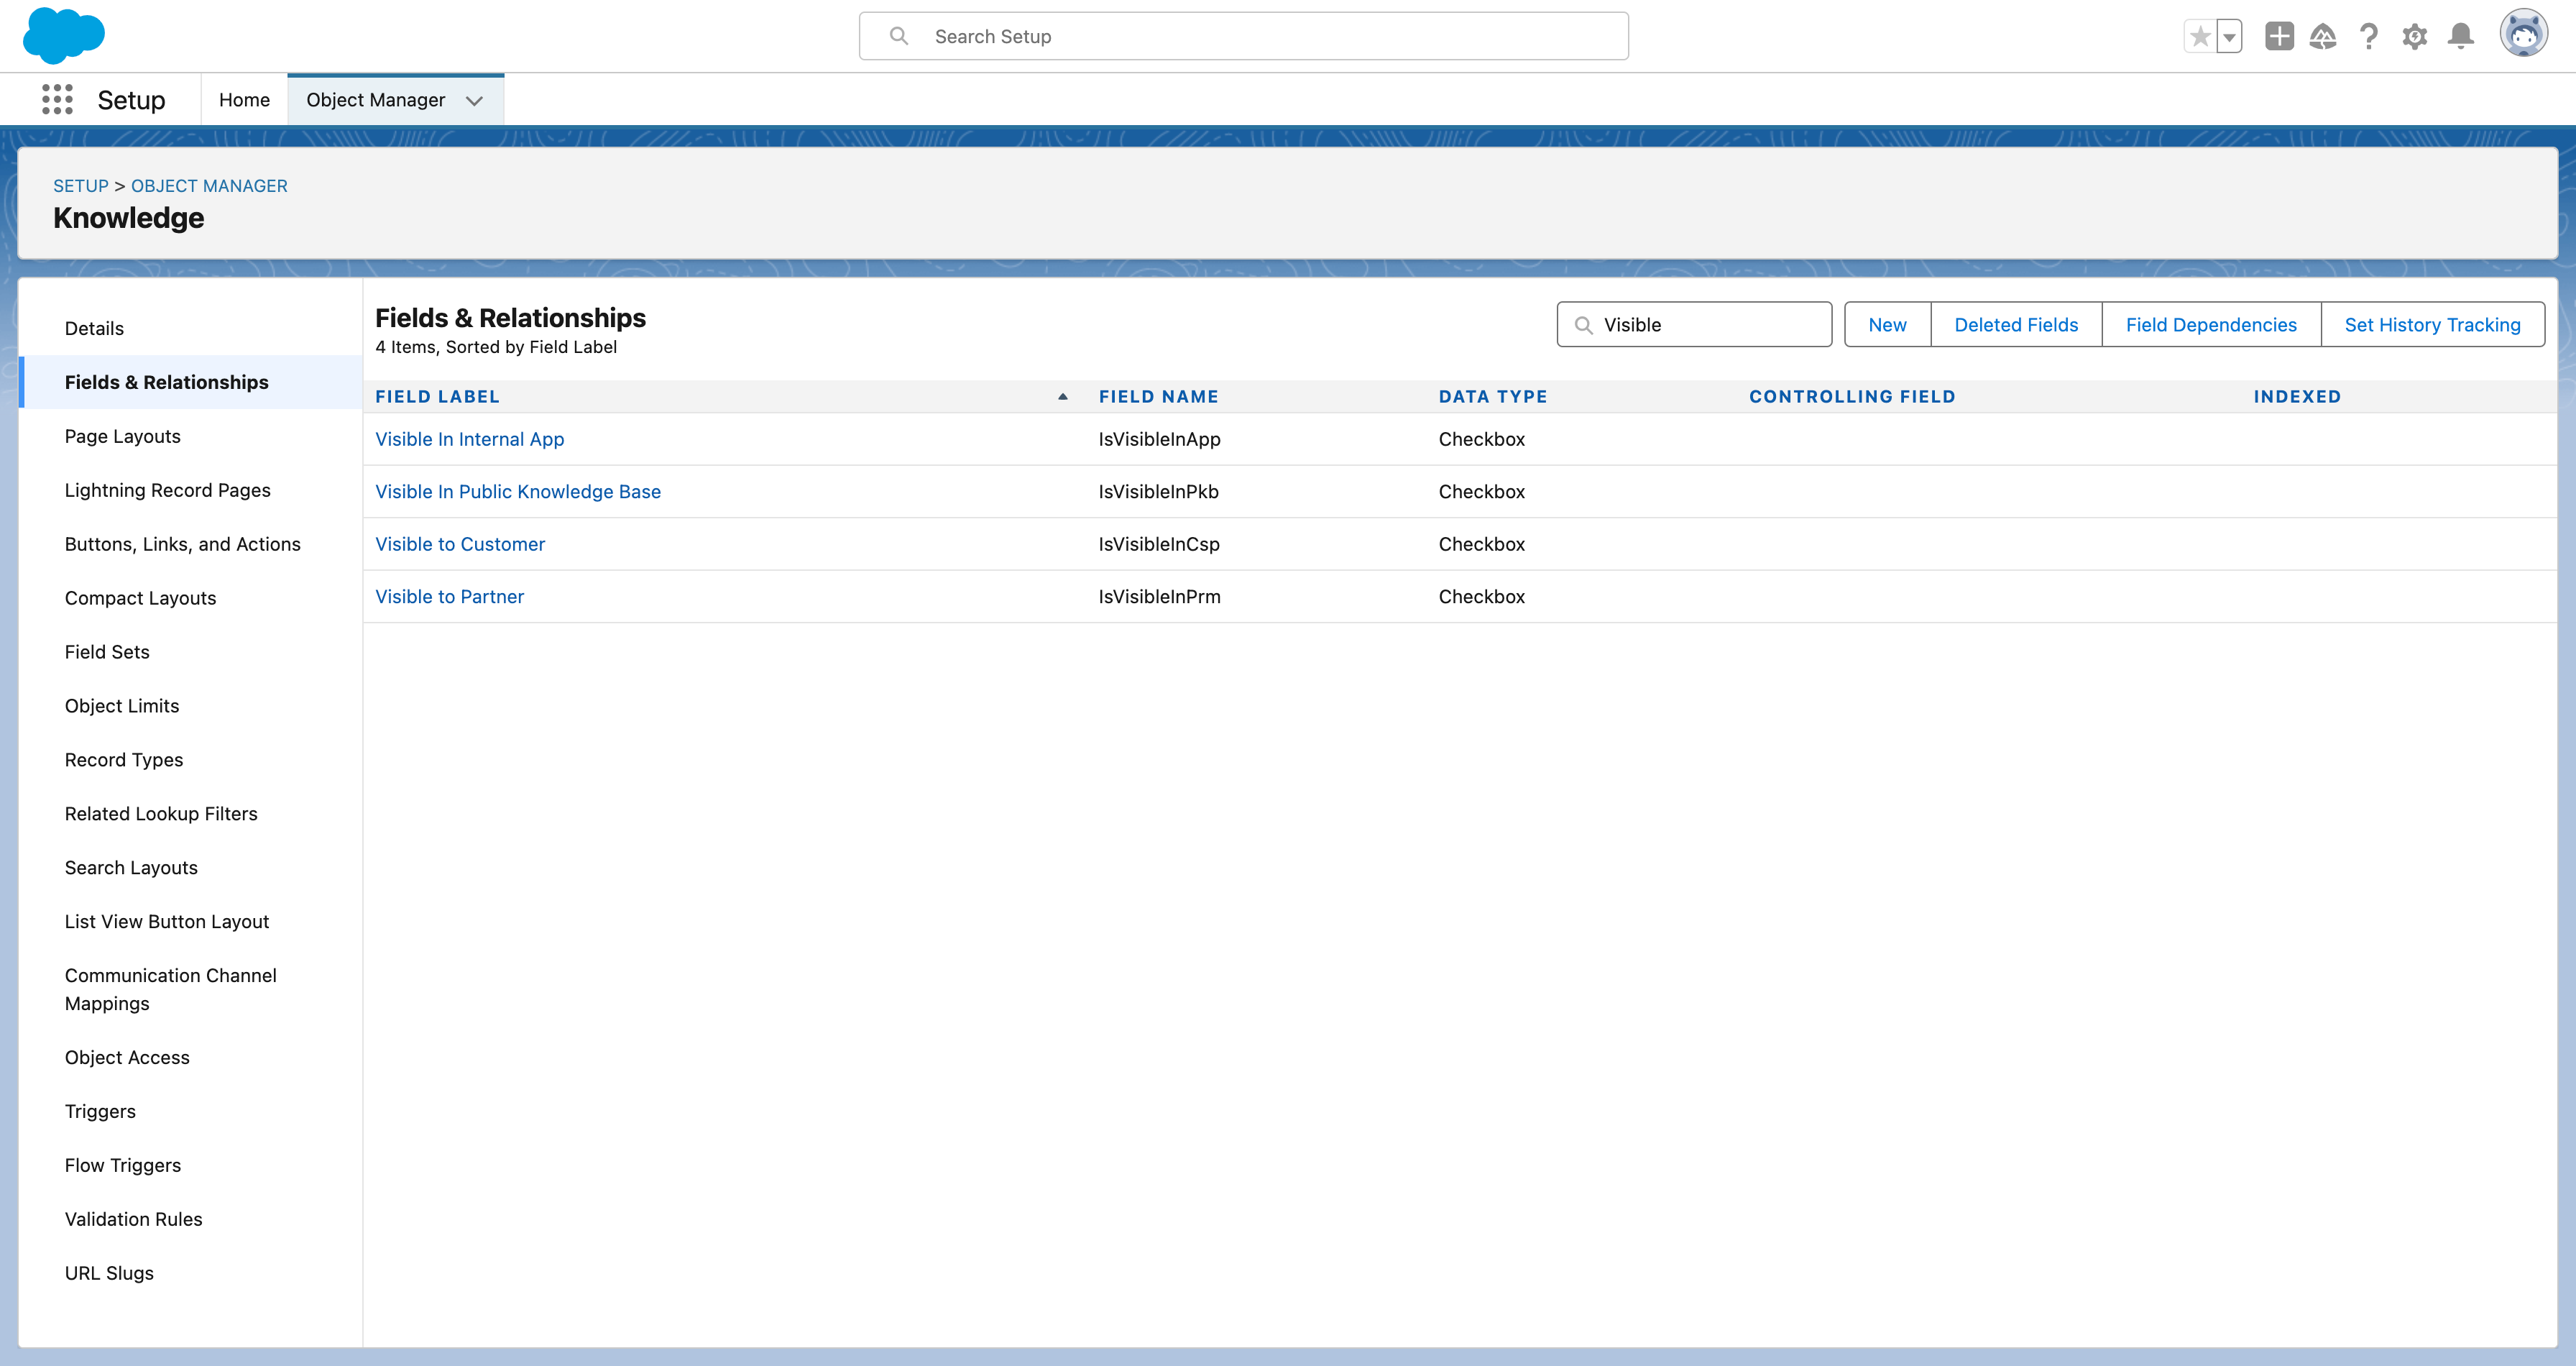Select the IsVisibleInPkb field name text

click(1158, 492)
